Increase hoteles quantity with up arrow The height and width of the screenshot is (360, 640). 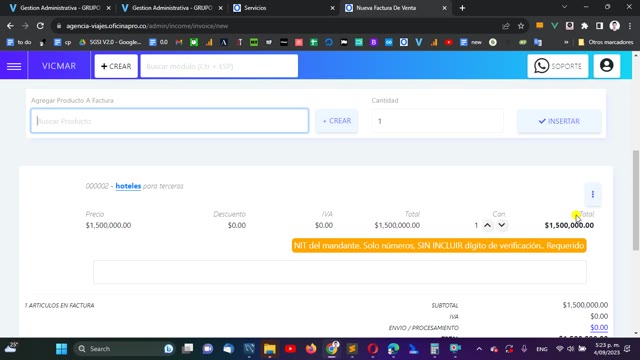(487, 225)
